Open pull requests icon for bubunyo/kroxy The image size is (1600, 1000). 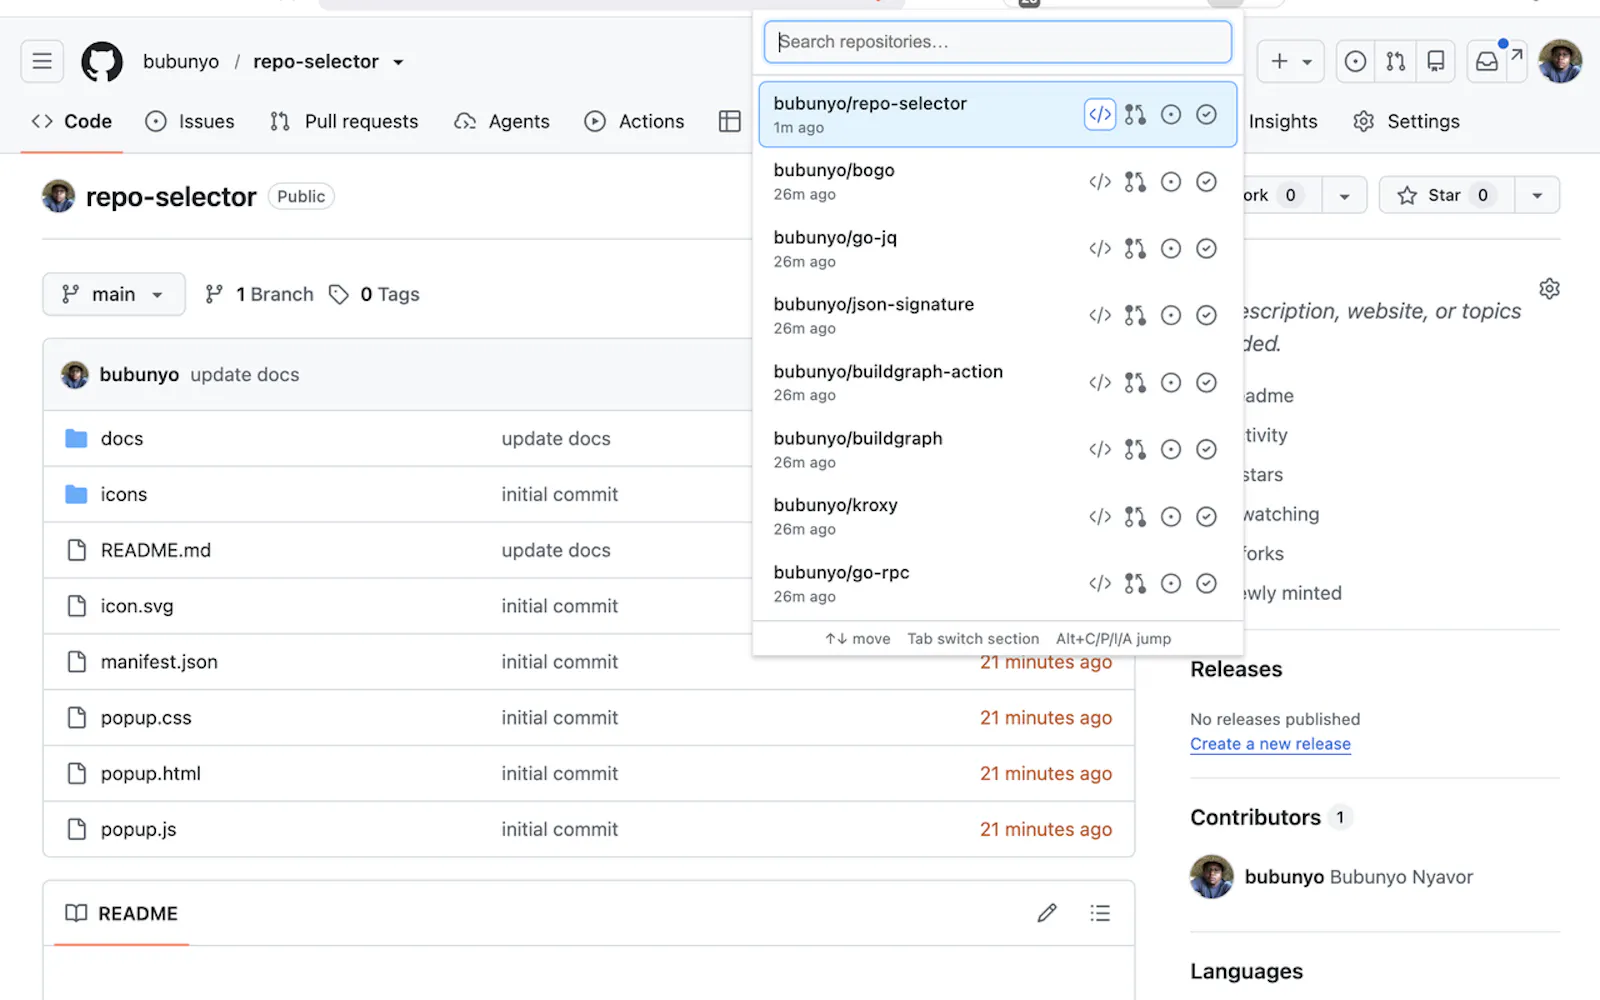tap(1135, 517)
